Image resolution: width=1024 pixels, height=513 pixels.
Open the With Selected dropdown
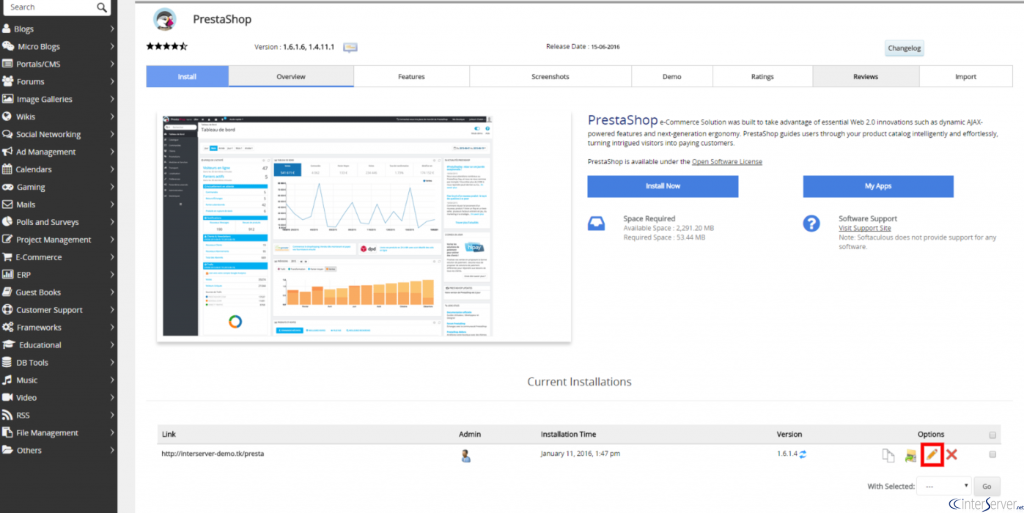[944, 486]
